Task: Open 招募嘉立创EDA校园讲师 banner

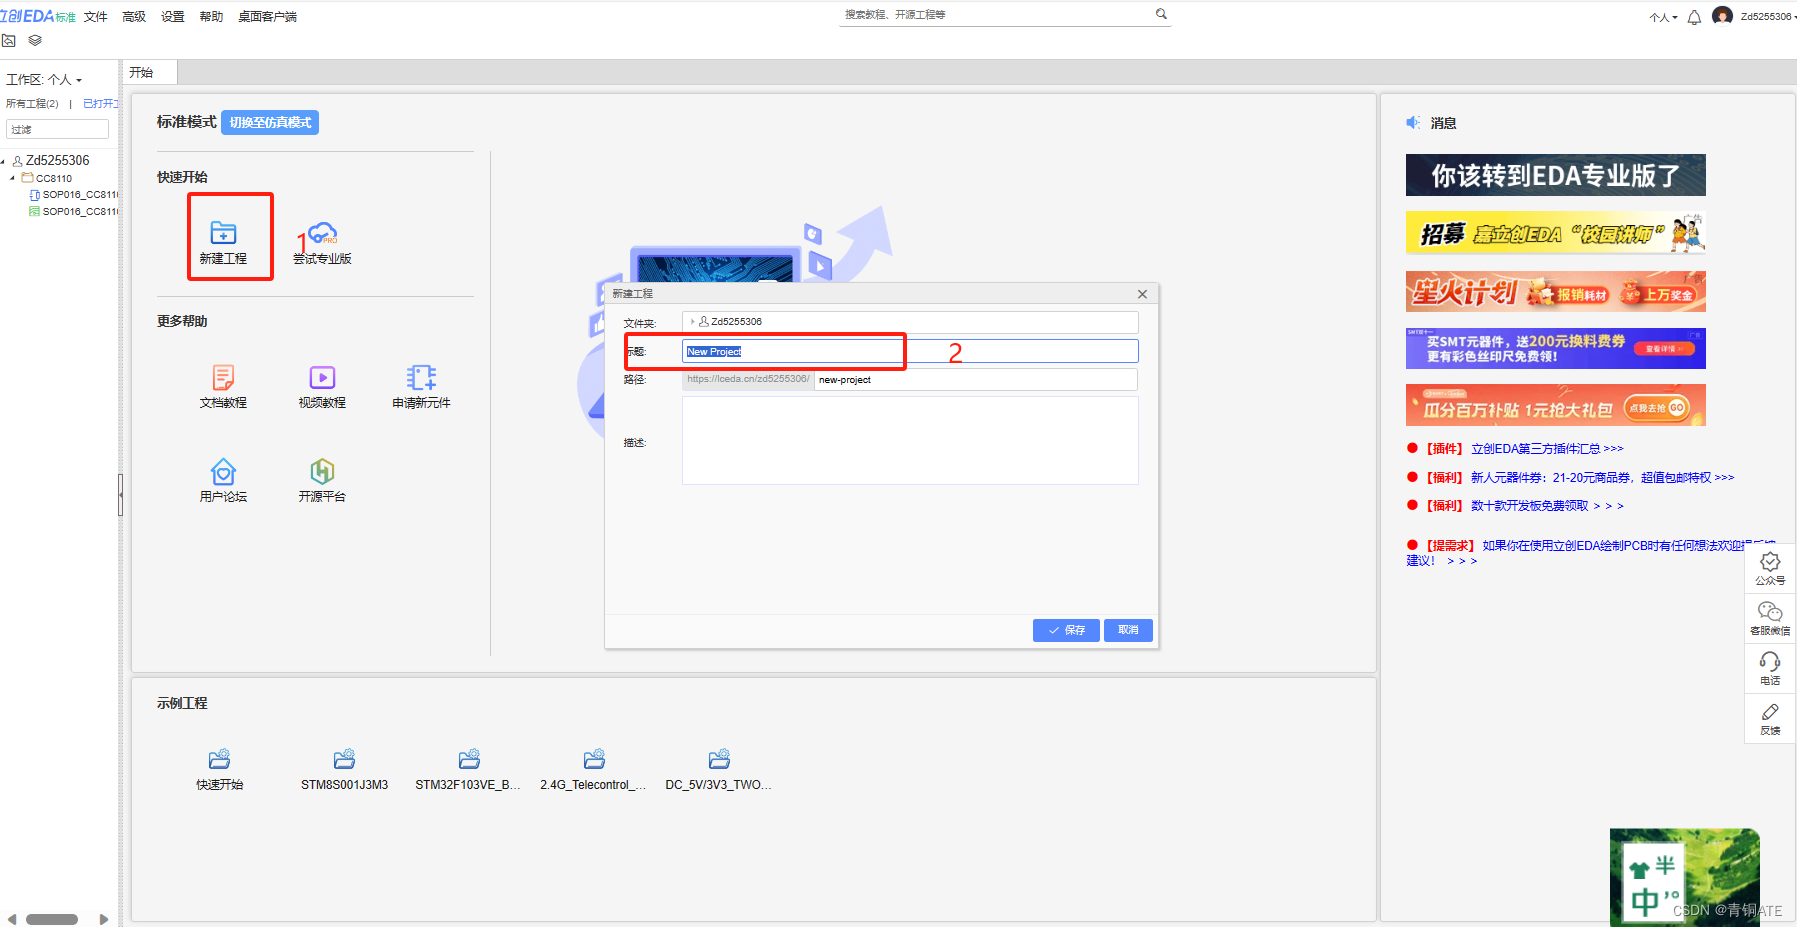Action: (x=1555, y=233)
